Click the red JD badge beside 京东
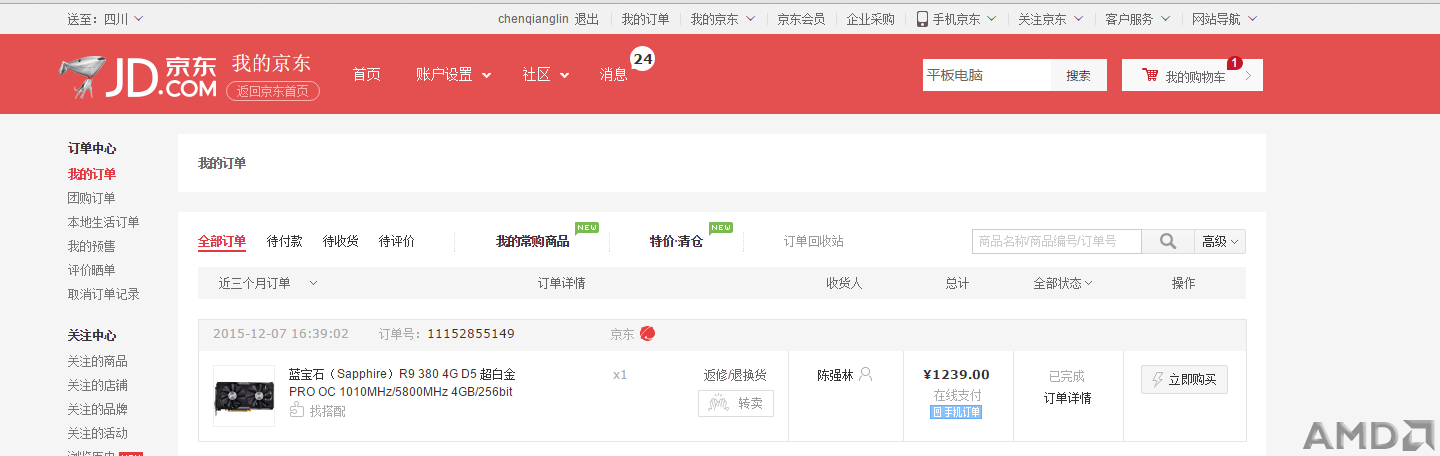This screenshot has height=456, width=1440. tap(648, 334)
